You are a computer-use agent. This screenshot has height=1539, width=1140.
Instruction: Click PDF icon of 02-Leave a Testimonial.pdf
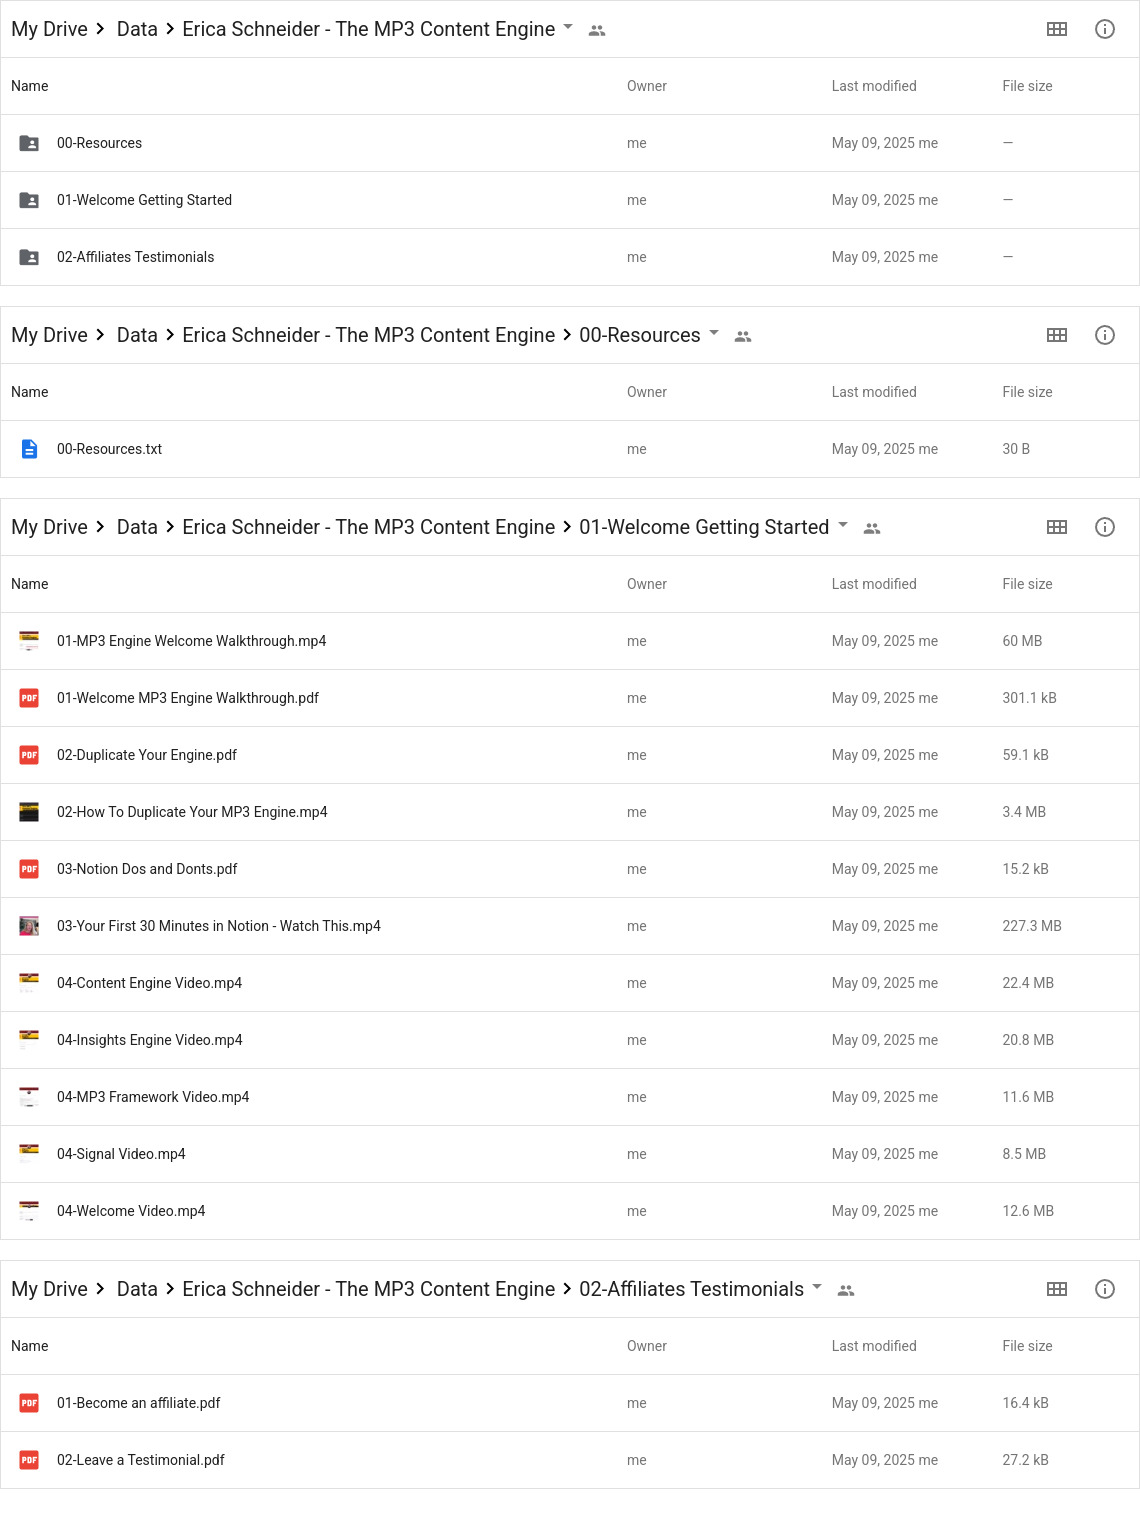[x=30, y=1460]
